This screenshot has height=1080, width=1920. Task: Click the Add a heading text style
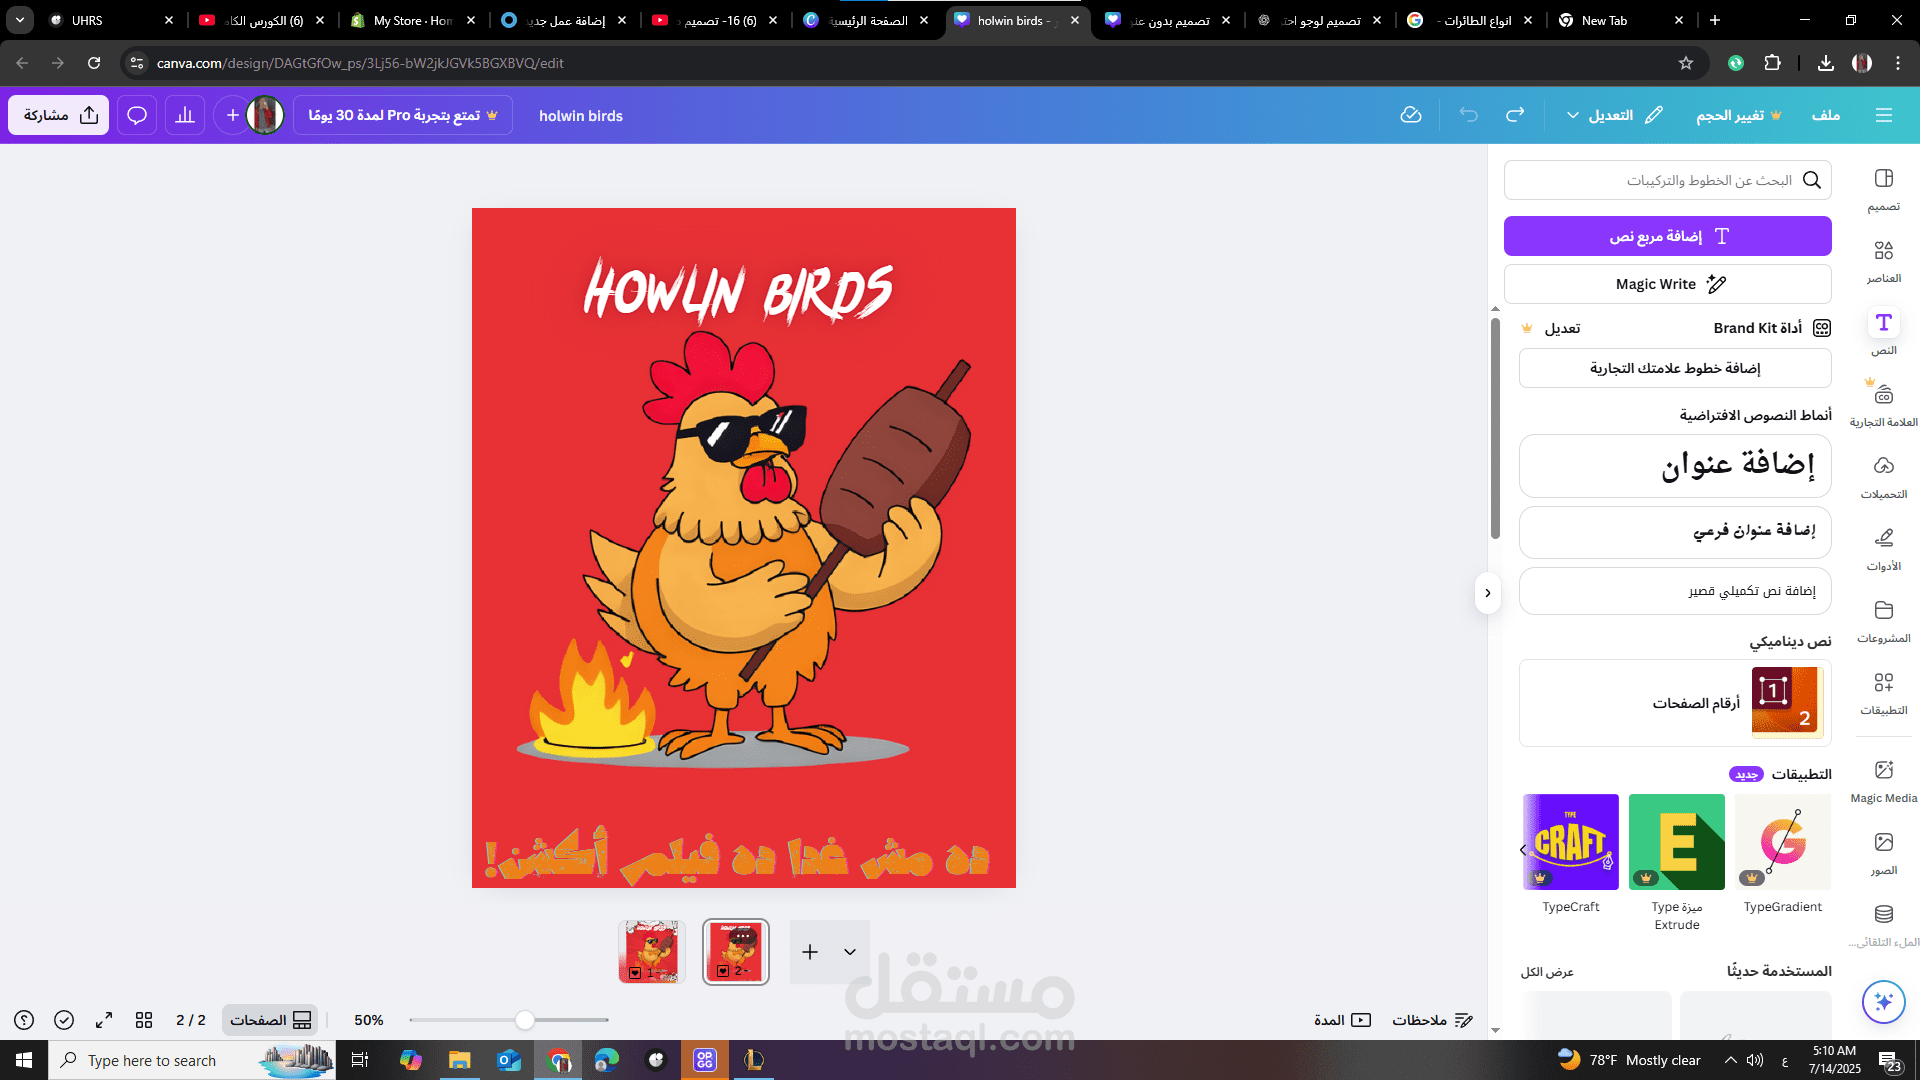pos(1675,466)
